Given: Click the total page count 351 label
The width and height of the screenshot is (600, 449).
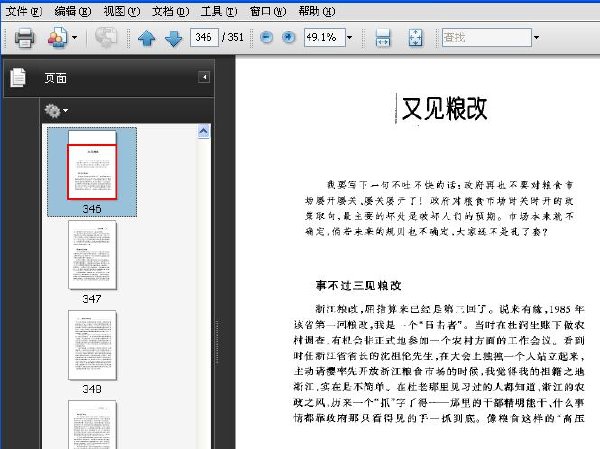Looking at the screenshot, I should coord(233,37).
